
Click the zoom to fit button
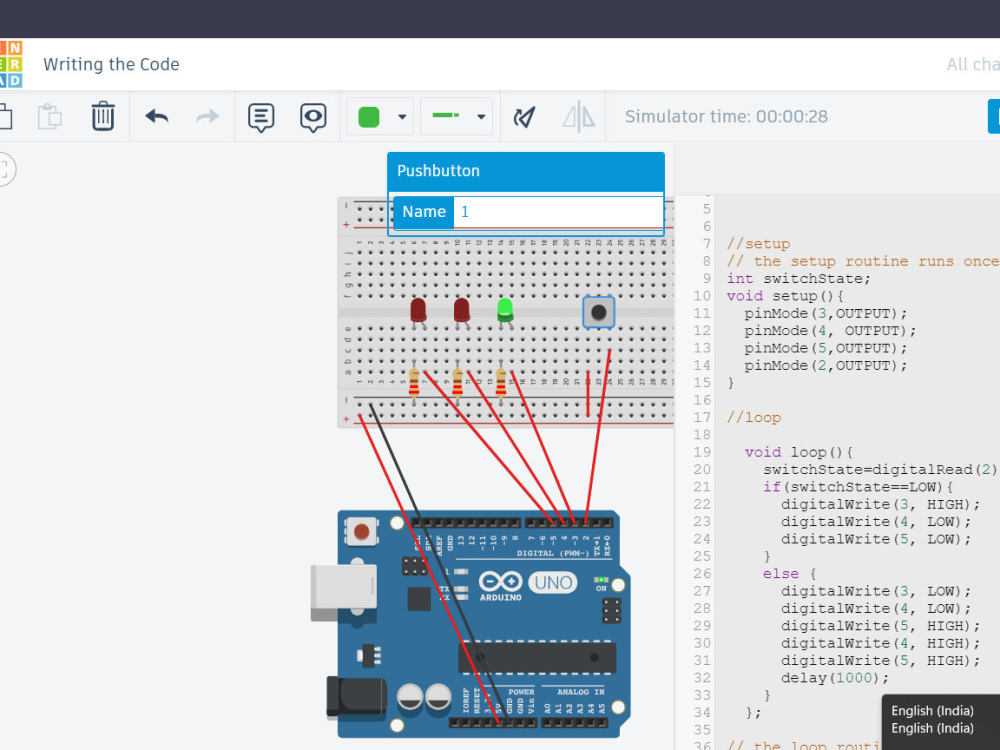(x=5, y=169)
